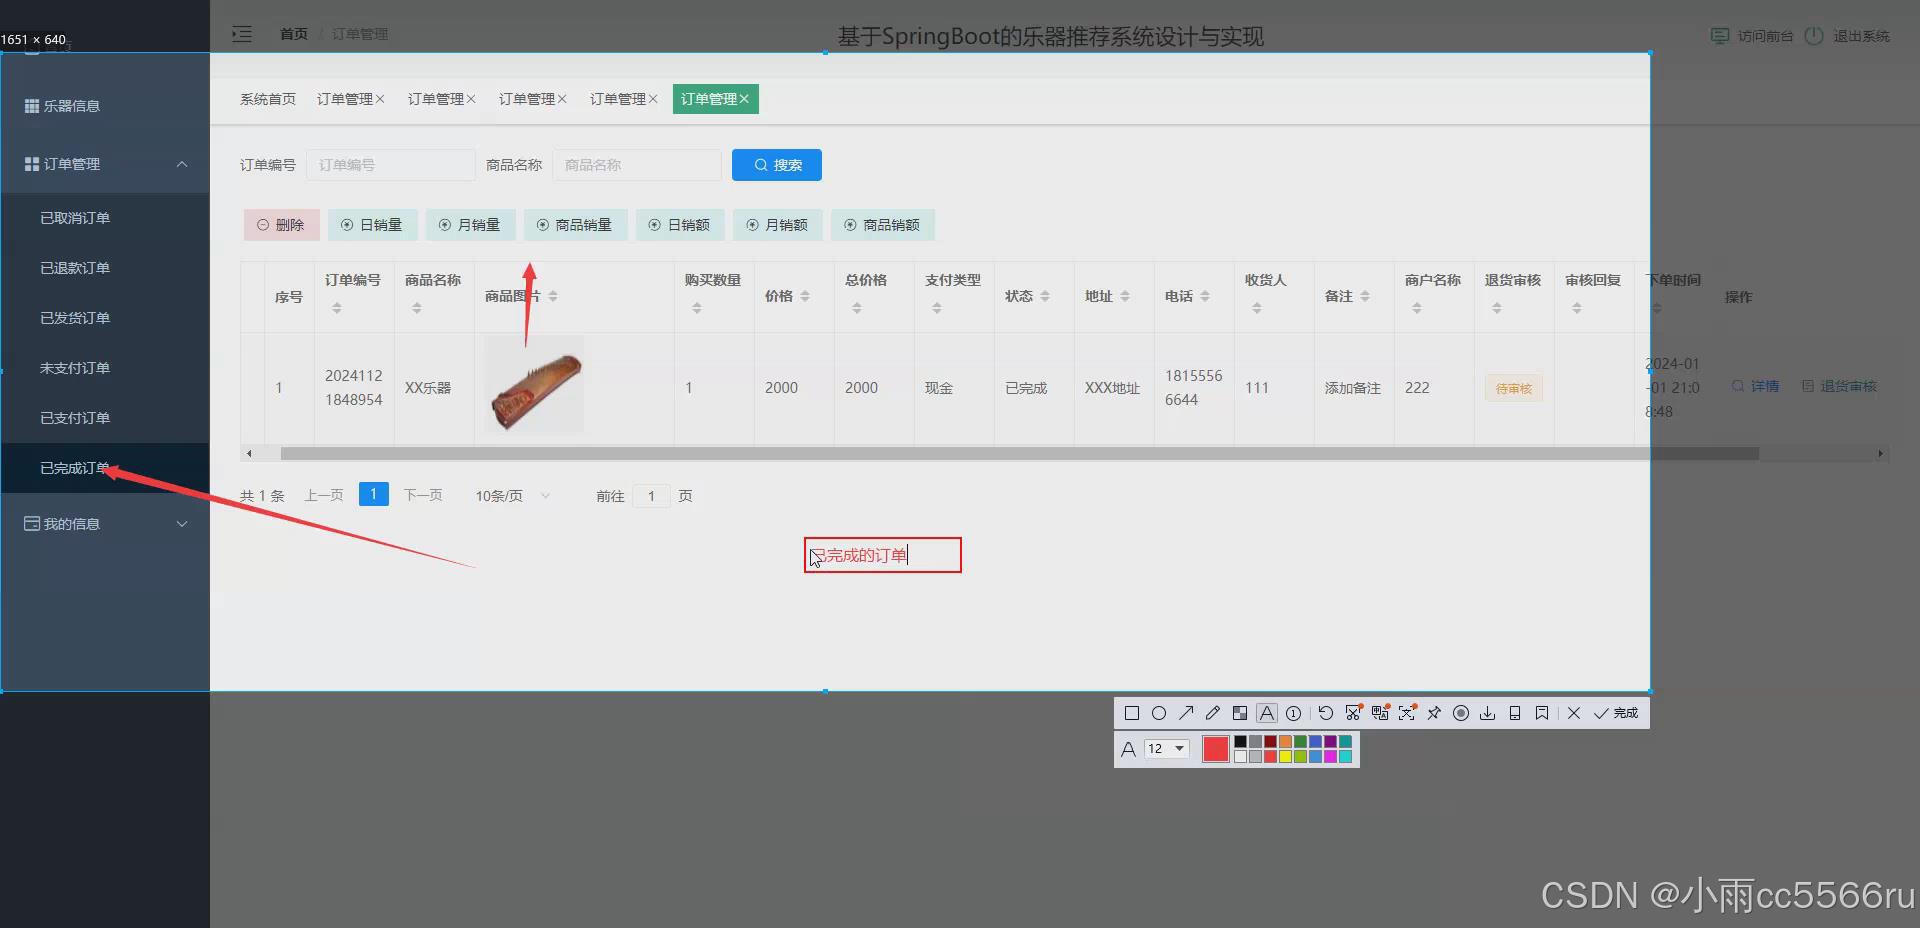Viewport: 1920px width, 928px height.
Task: Select the rectangle annotation tool
Action: point(1132,713)
